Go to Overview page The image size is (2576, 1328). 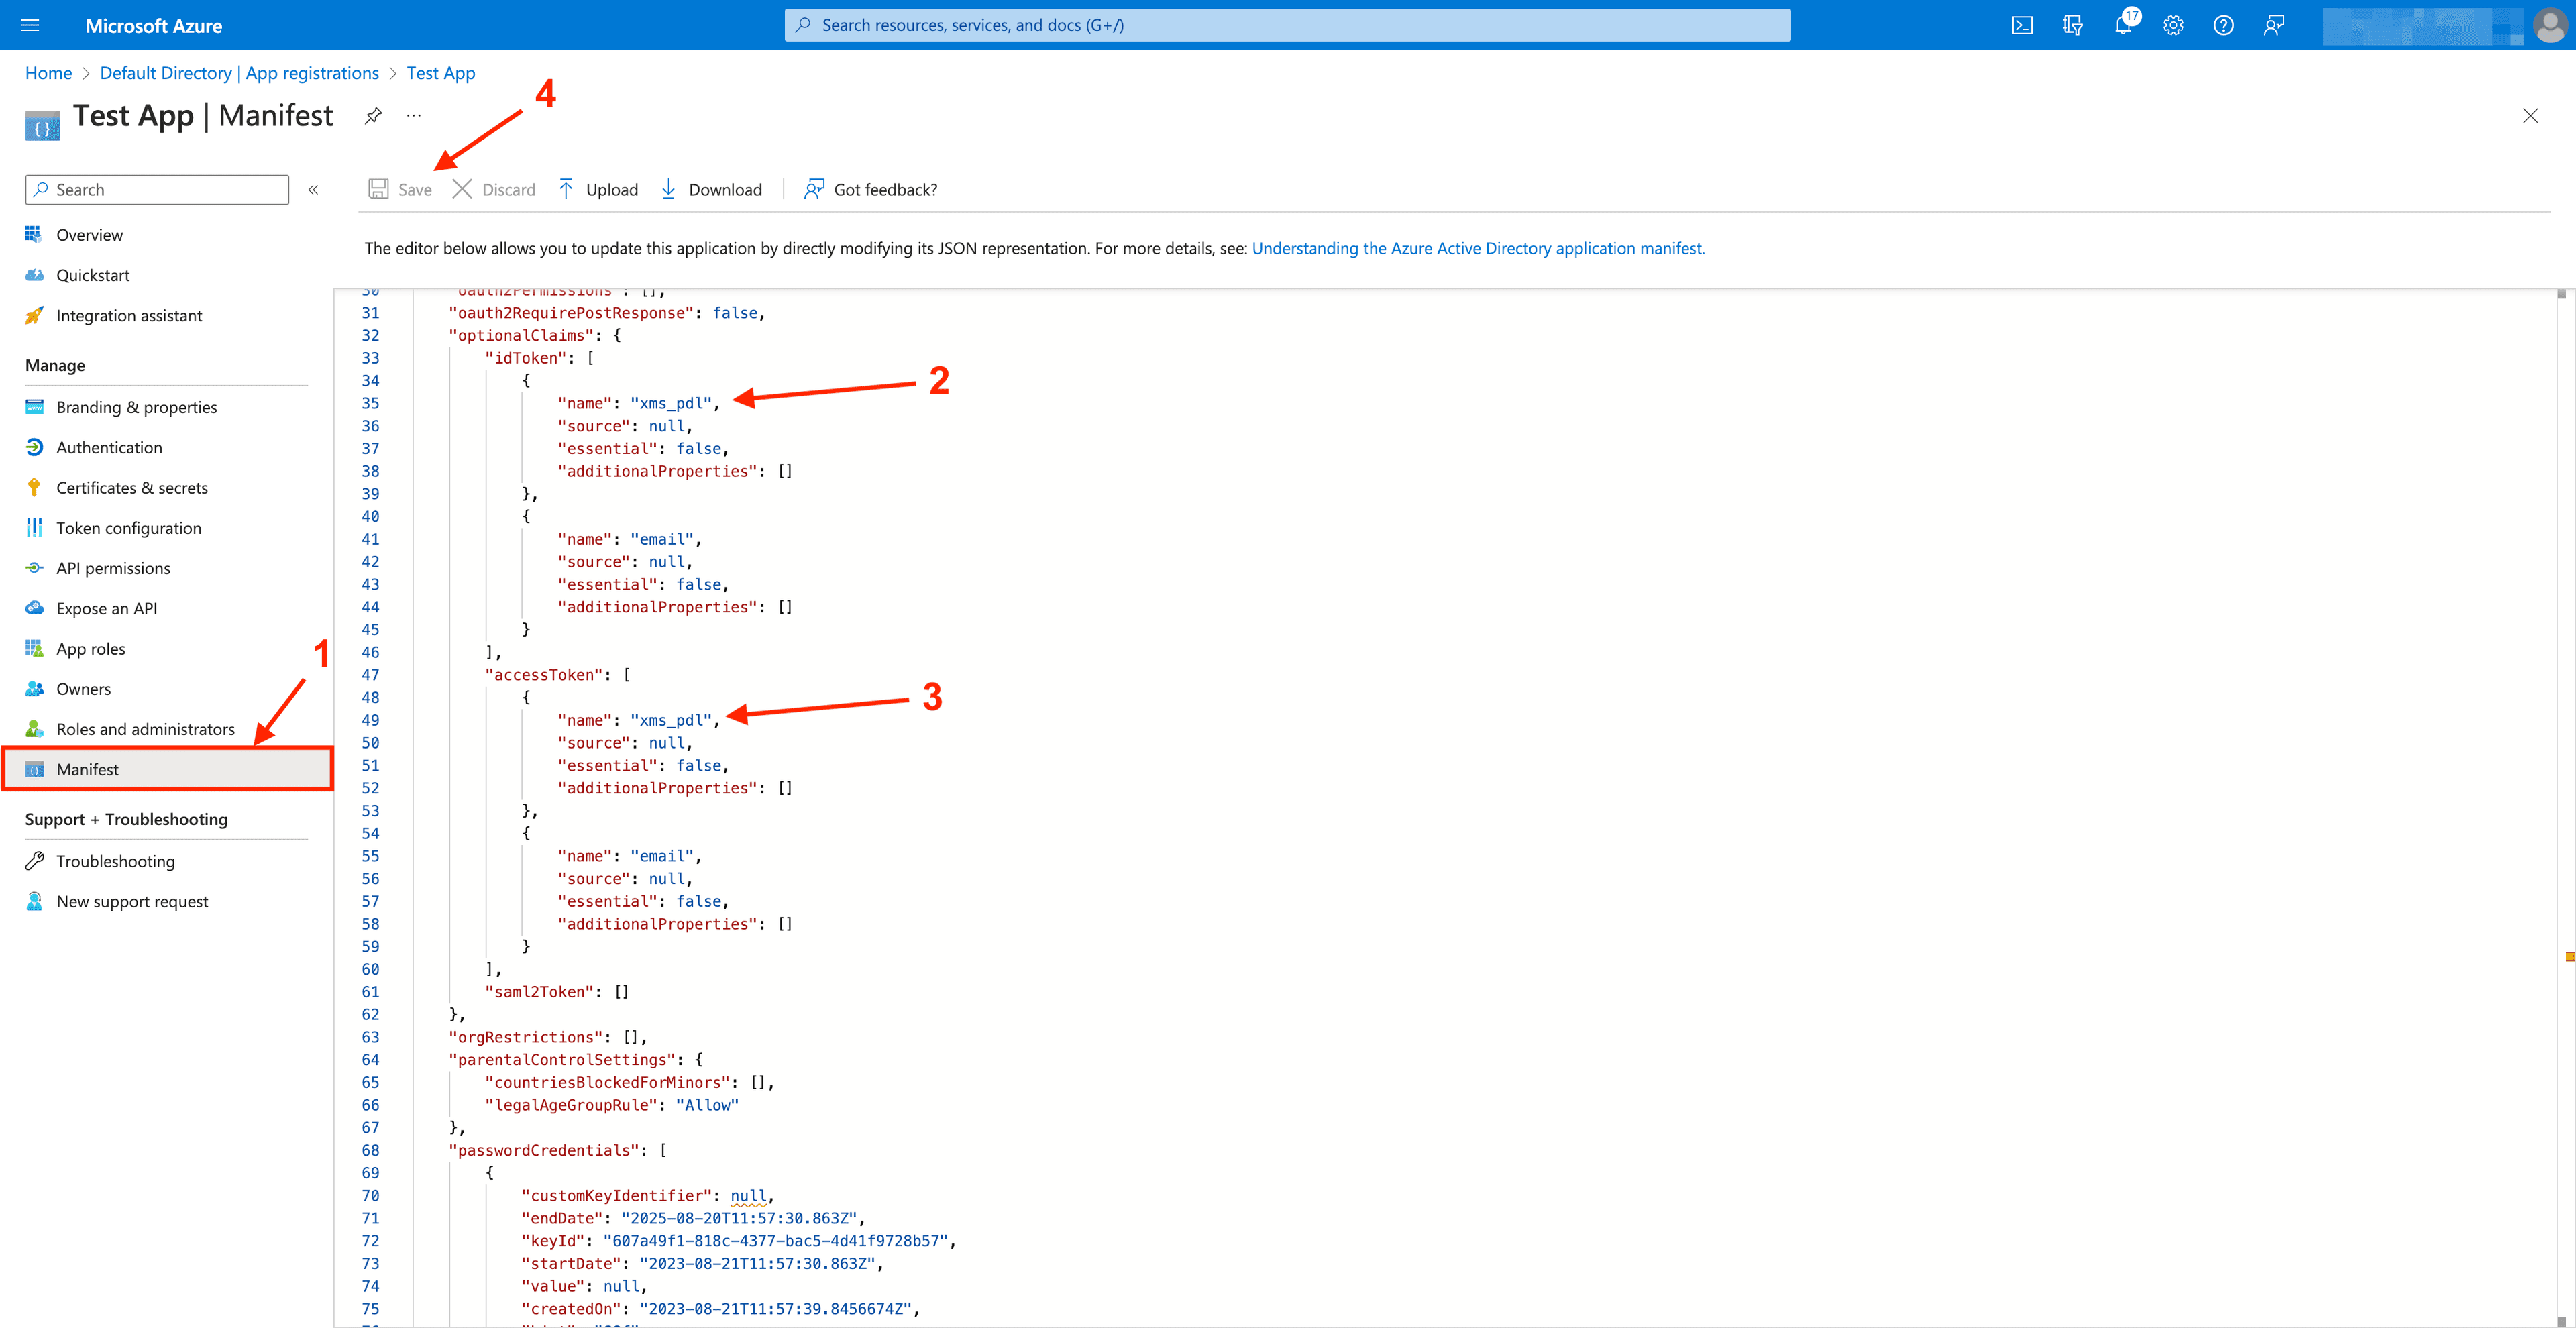pyautogui.click(x=89, y=235)
